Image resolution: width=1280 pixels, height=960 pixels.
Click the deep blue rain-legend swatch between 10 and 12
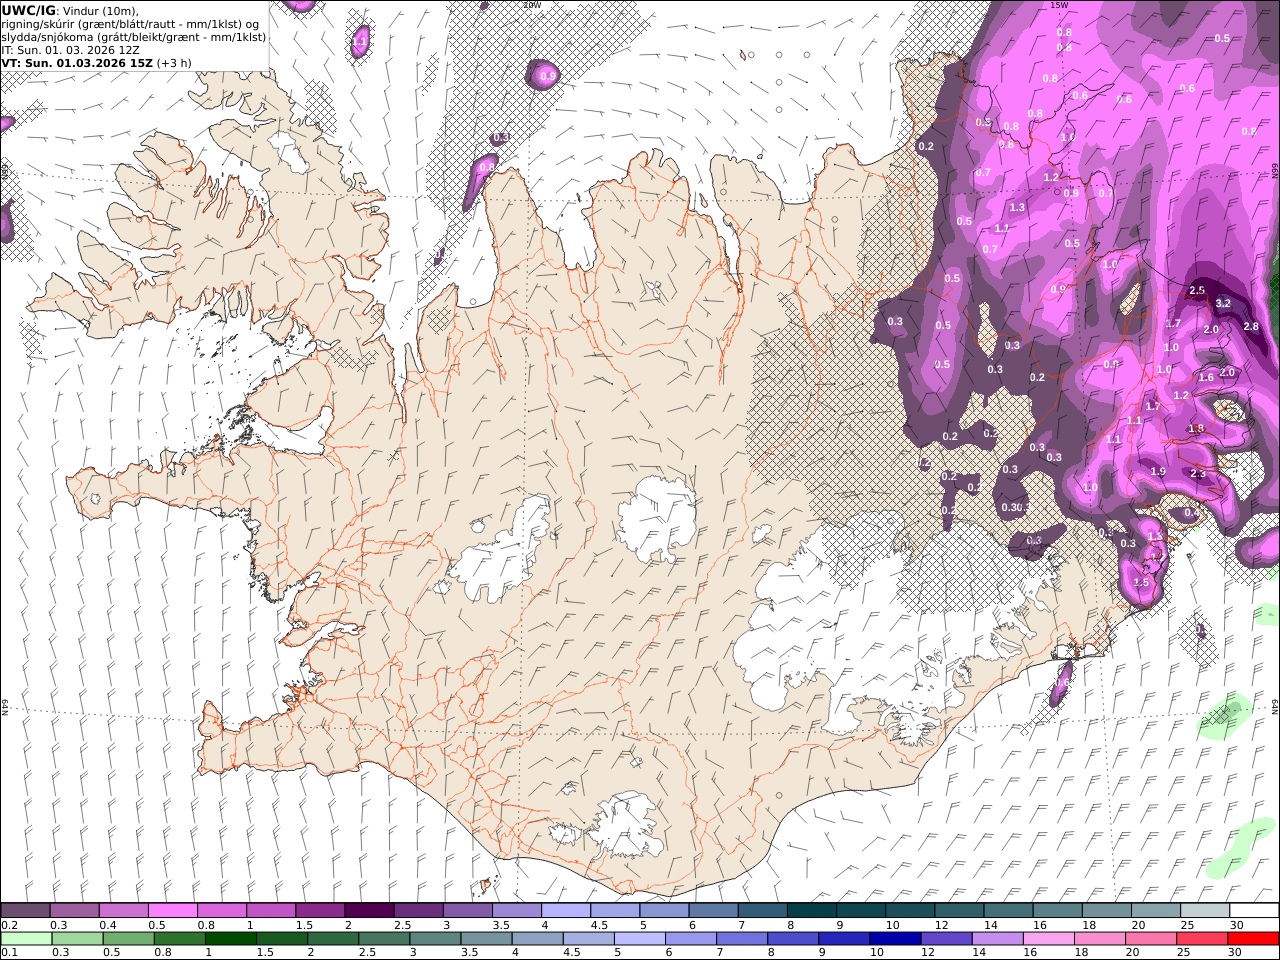tap(894, 939)
